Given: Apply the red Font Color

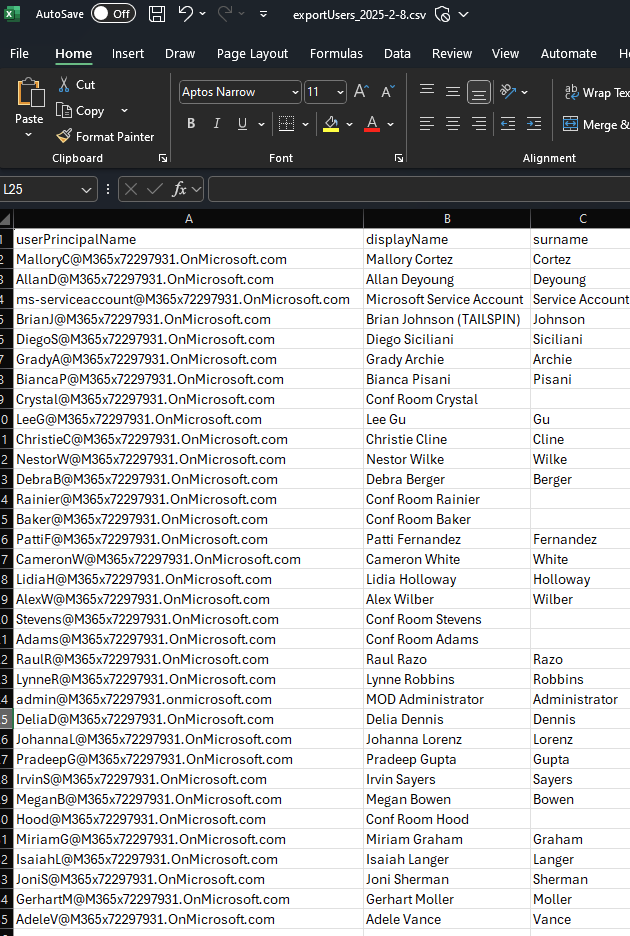Looking at the screenshot, I should coord(372,124).
